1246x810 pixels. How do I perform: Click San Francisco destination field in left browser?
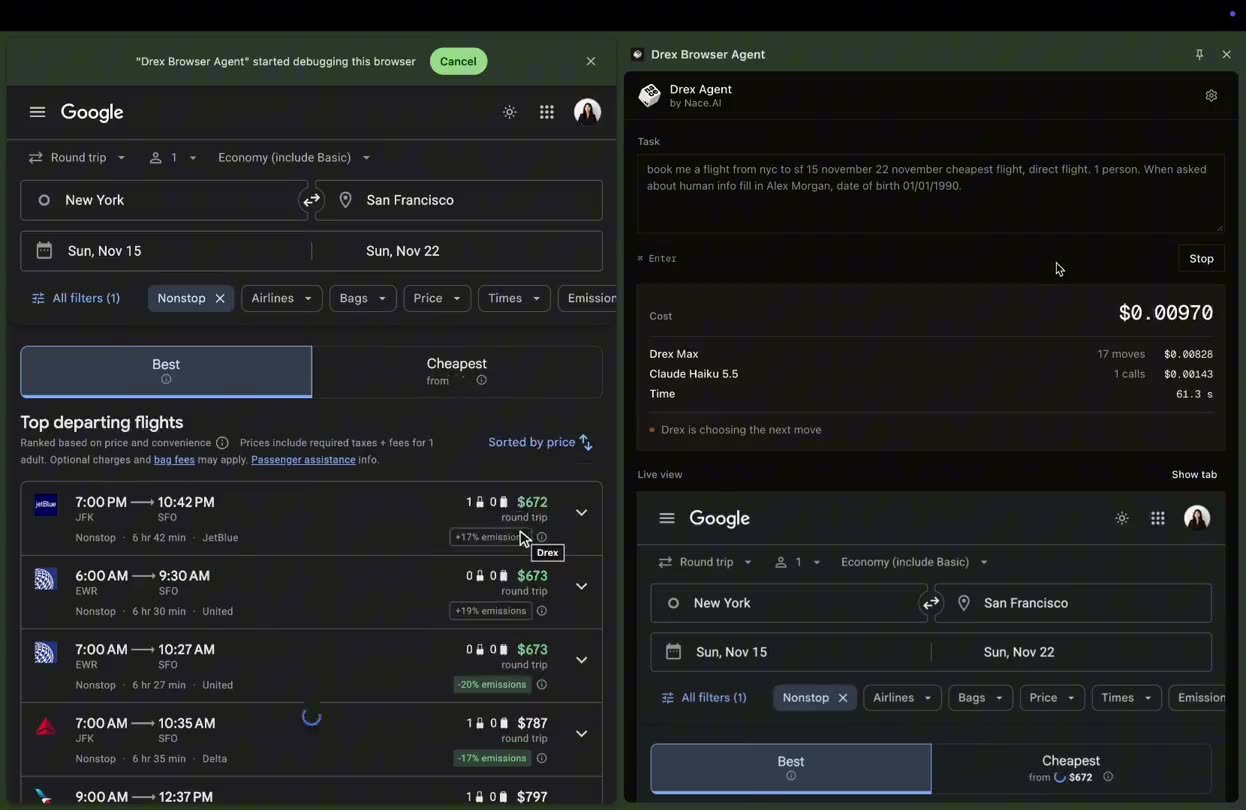coord(459,200)
